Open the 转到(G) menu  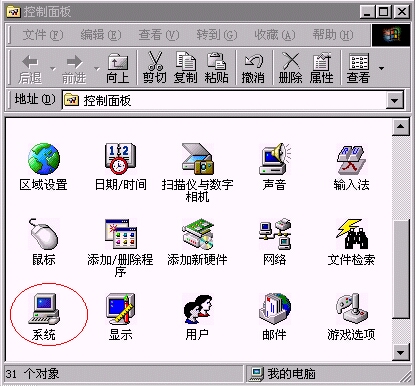217,35
